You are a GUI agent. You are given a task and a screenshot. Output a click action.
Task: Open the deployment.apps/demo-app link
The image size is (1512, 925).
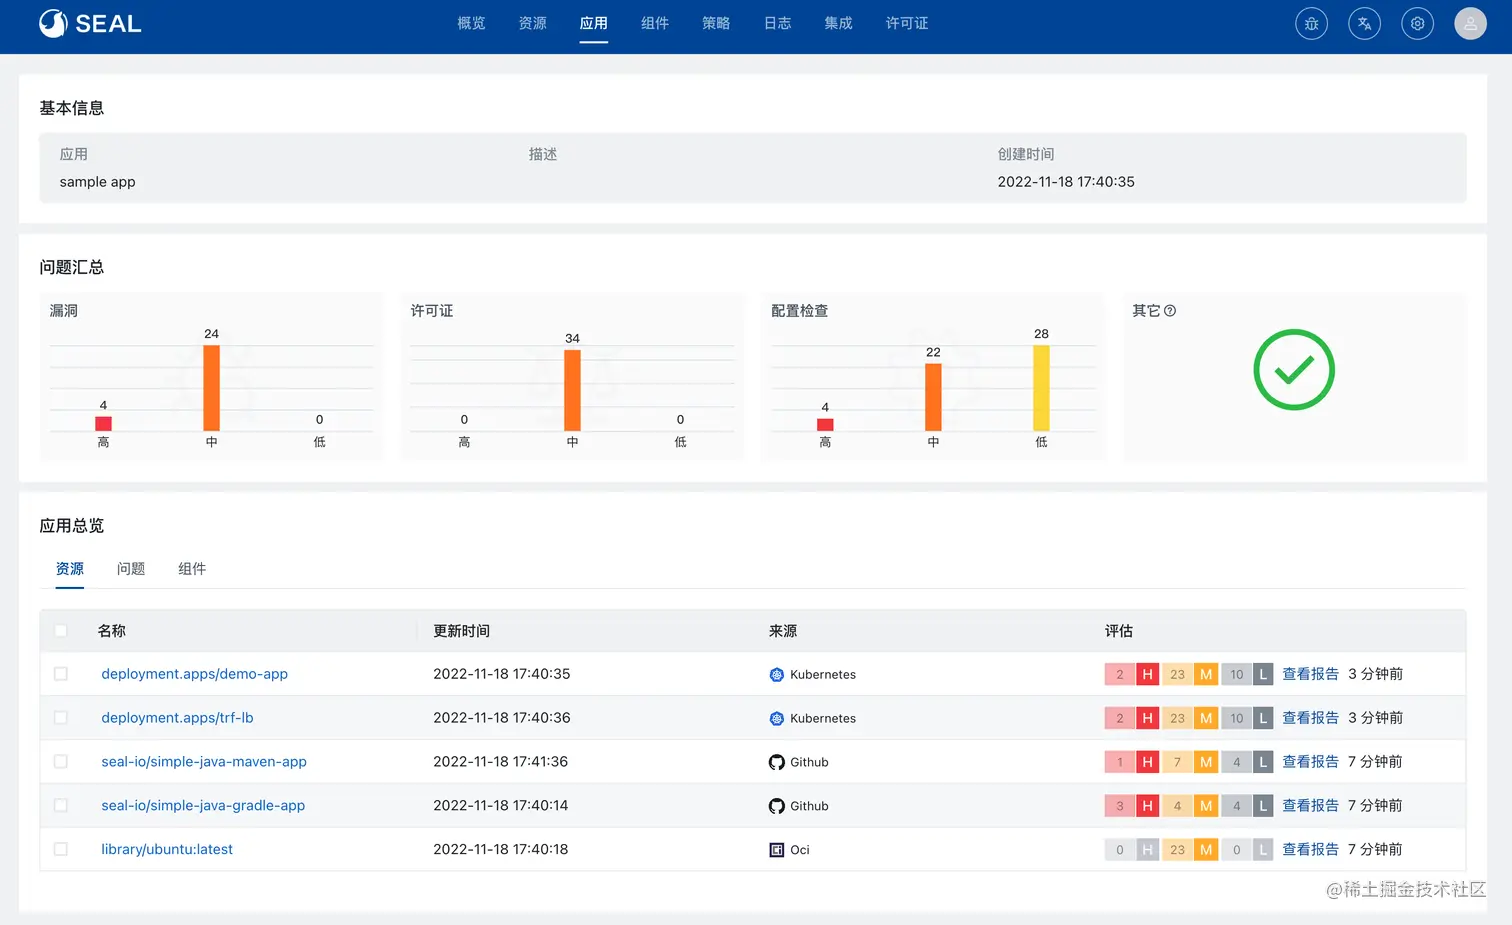coord(194,674)
